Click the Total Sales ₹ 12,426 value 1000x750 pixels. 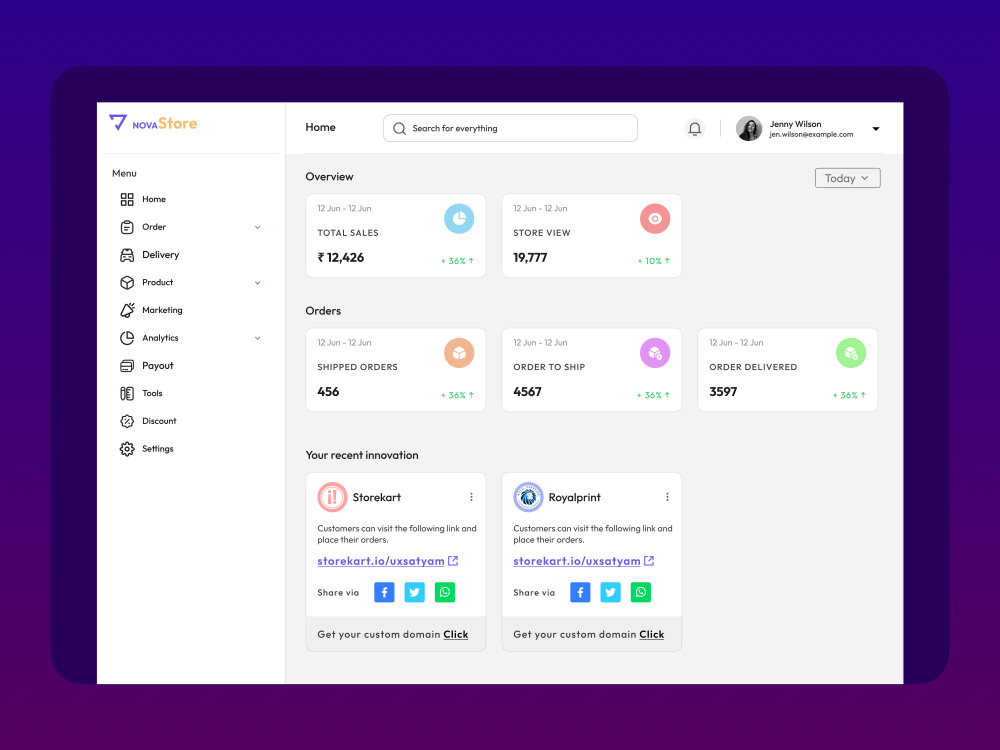click(341, 258)
